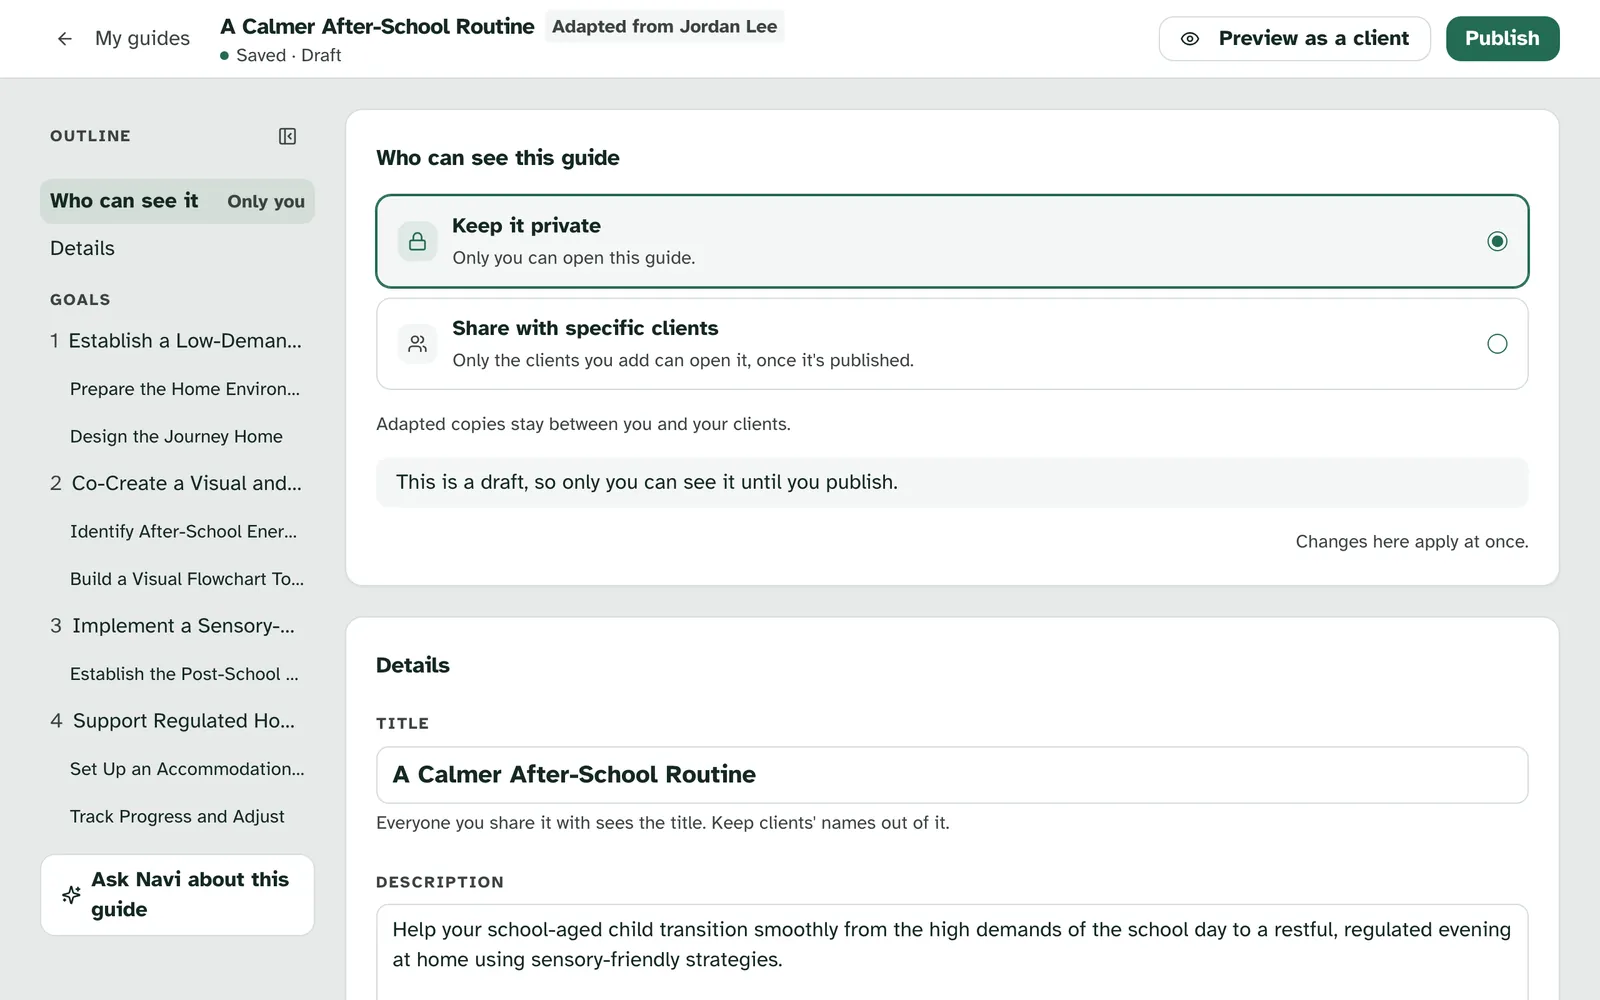Click the Saved · Draft status text
The width and height of the screenshot is (1600, 1000).
pyautogui.click(x=288, y=56)
